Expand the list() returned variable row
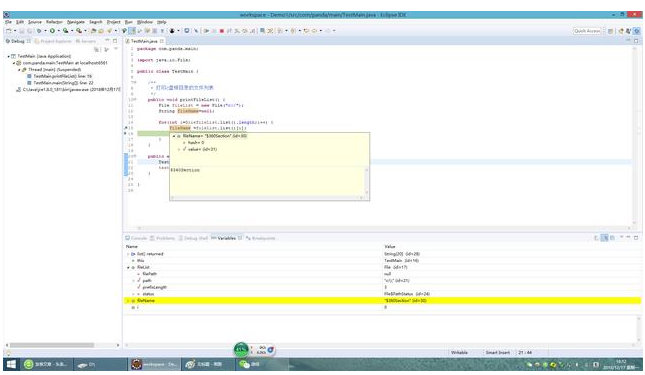645x375 pixels. (x=128, y=254)
